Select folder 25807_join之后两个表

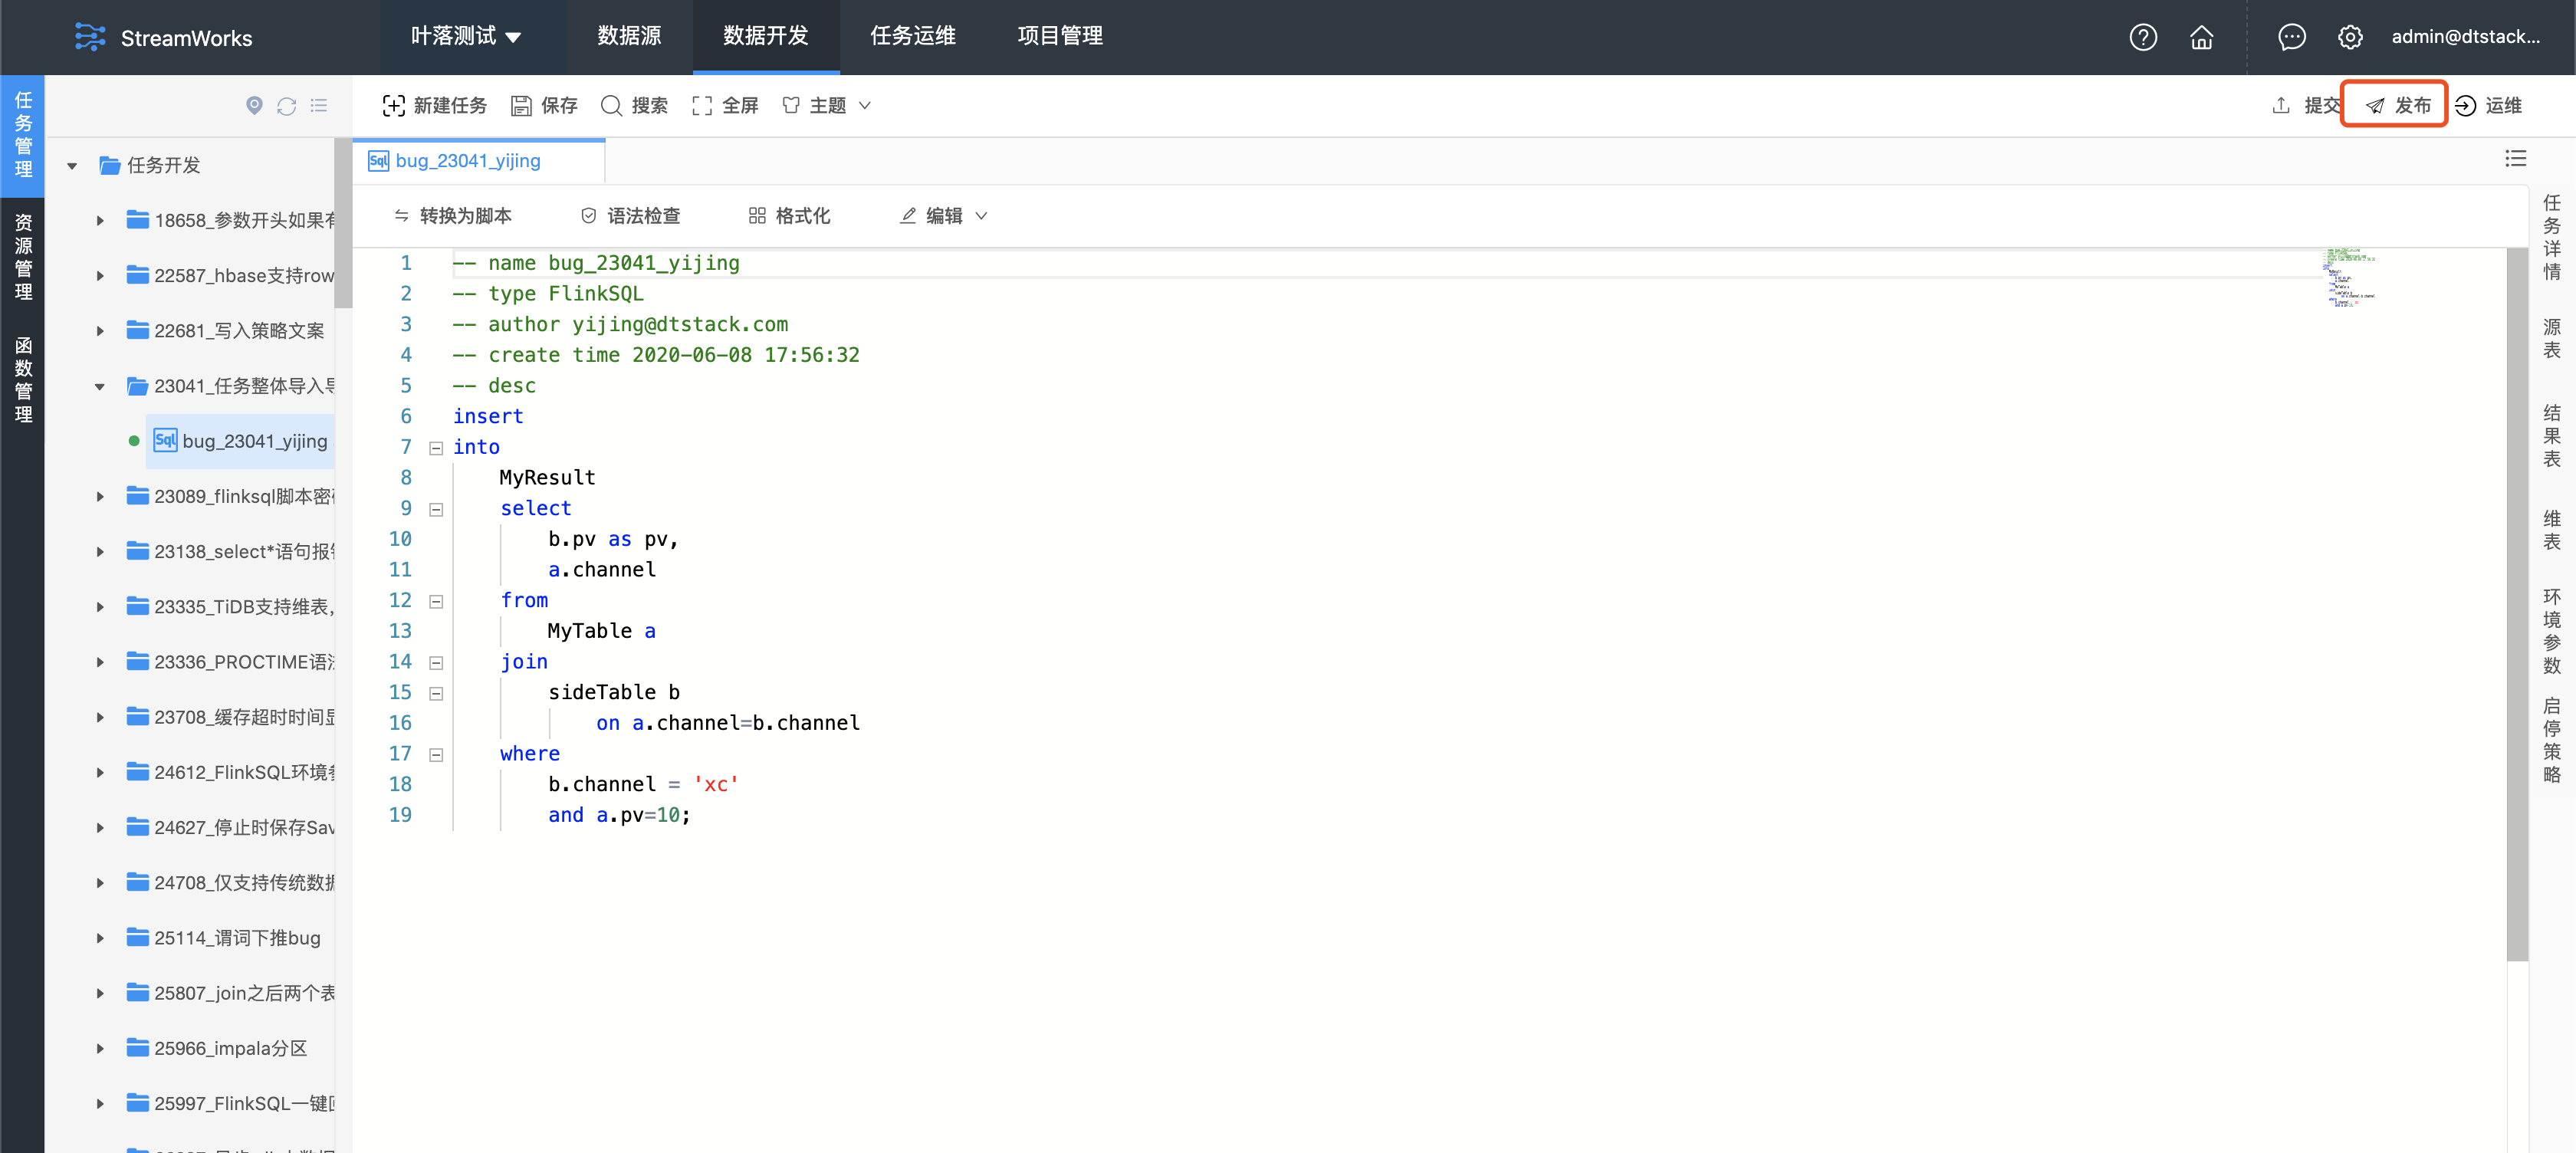[x=231, y=993]
